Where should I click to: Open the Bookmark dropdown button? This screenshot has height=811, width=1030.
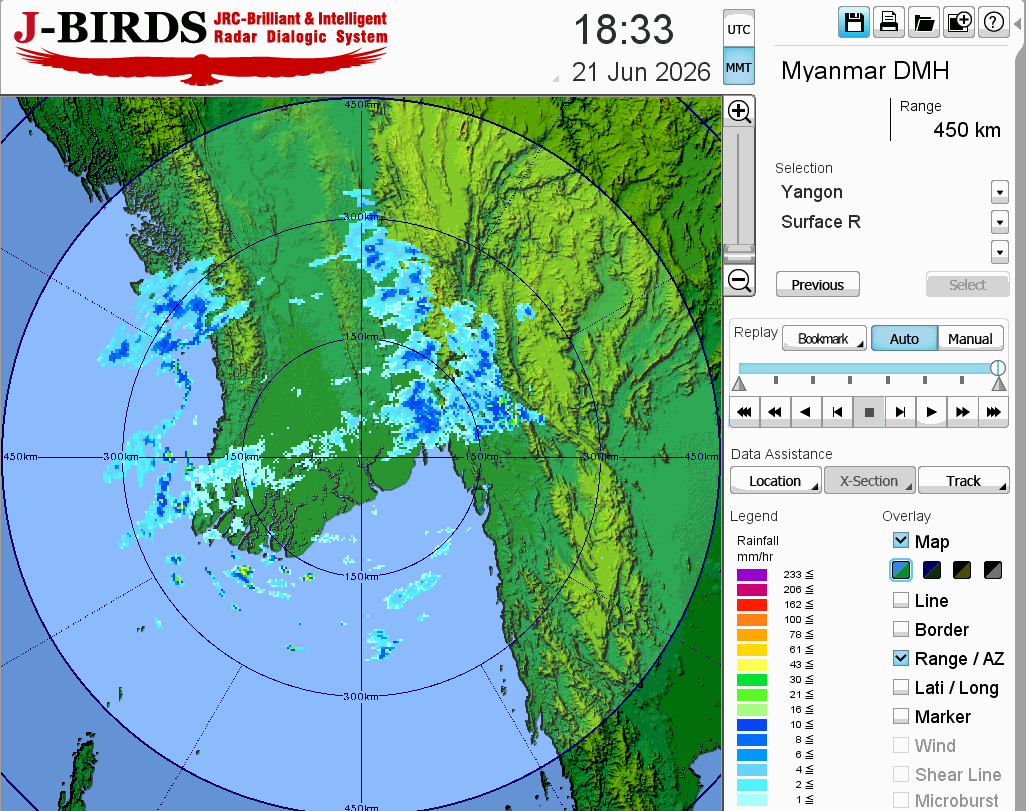824,339
